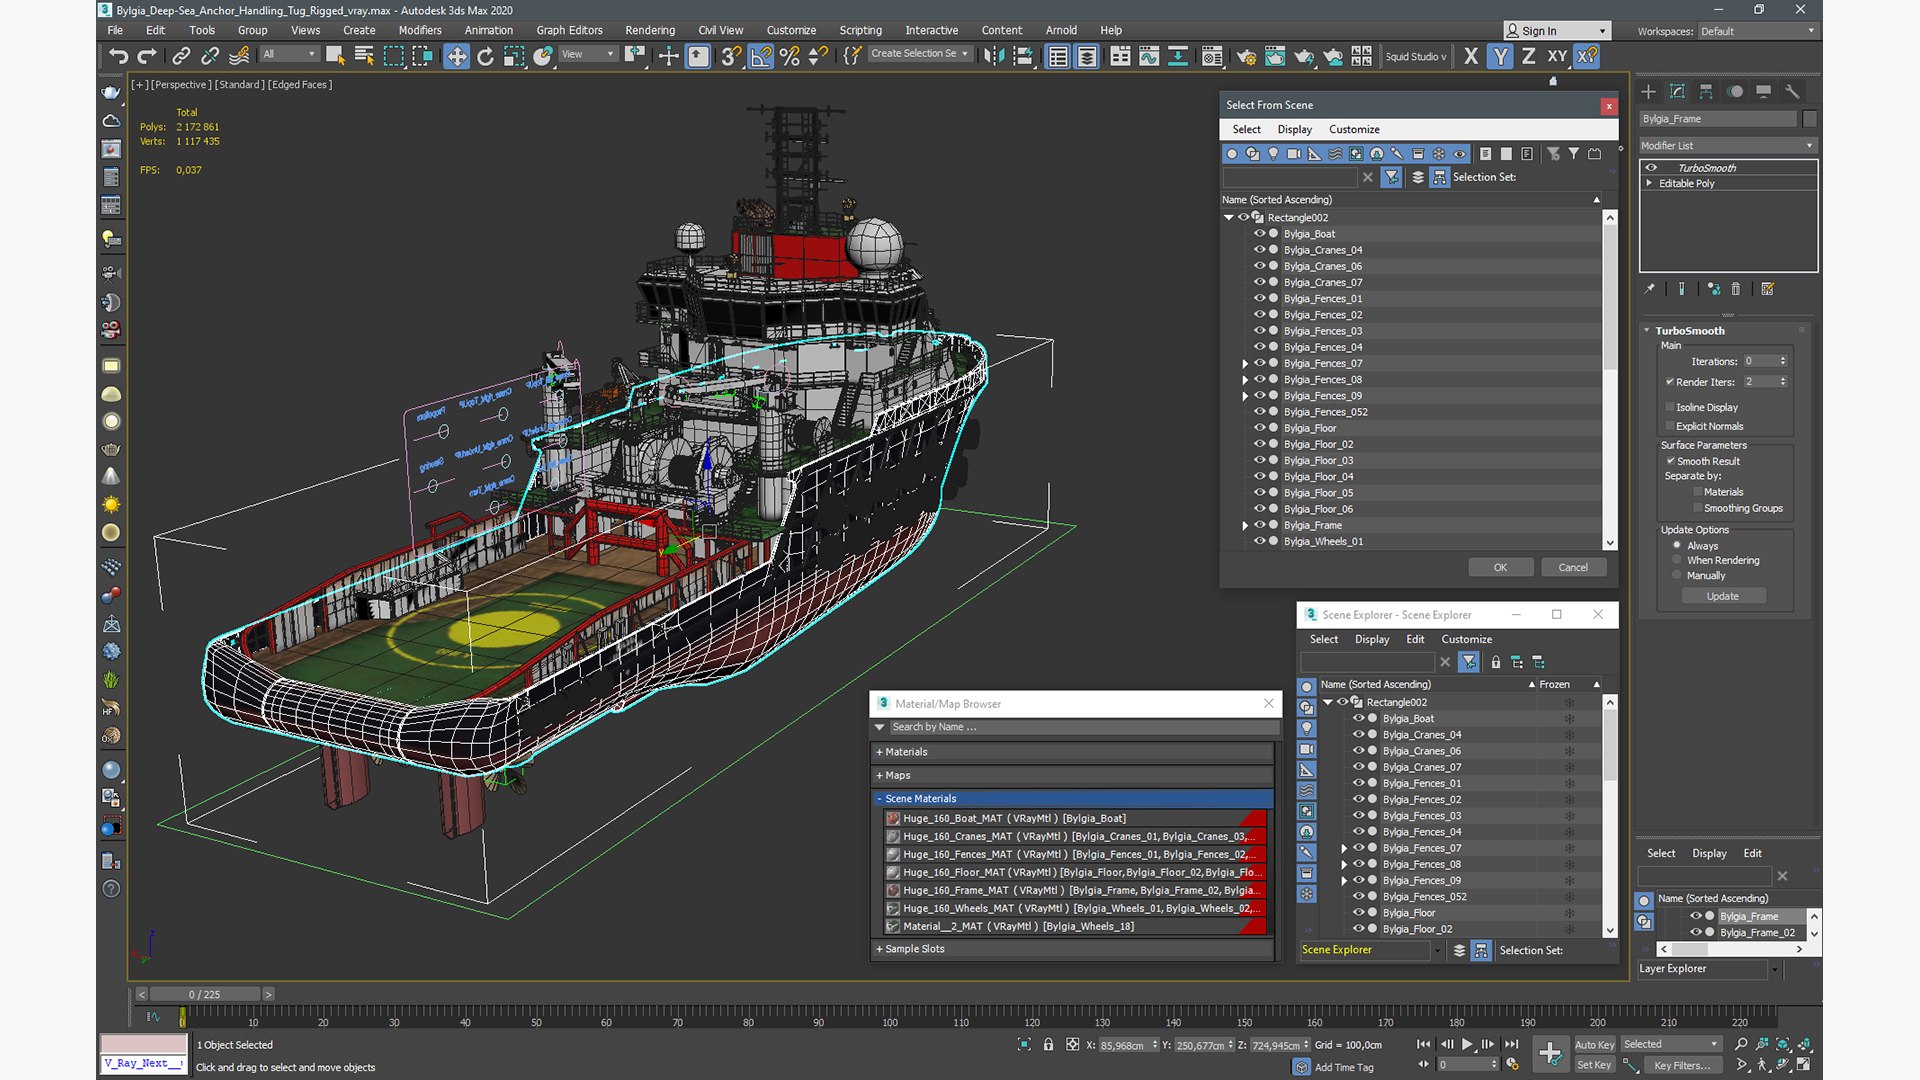This screenshot has height=1080, width=1920.
Task: Expand Editable Poly in modifier stack
Action: [1649, 183]
